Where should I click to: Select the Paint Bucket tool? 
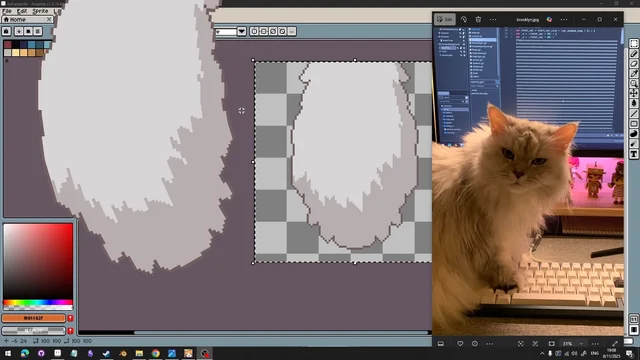pyautogui.click(x=633, y=103)
